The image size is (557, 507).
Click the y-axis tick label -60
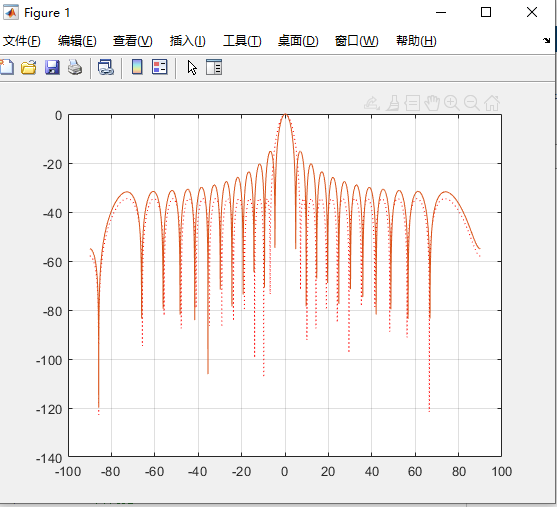(x=53, y=263)
